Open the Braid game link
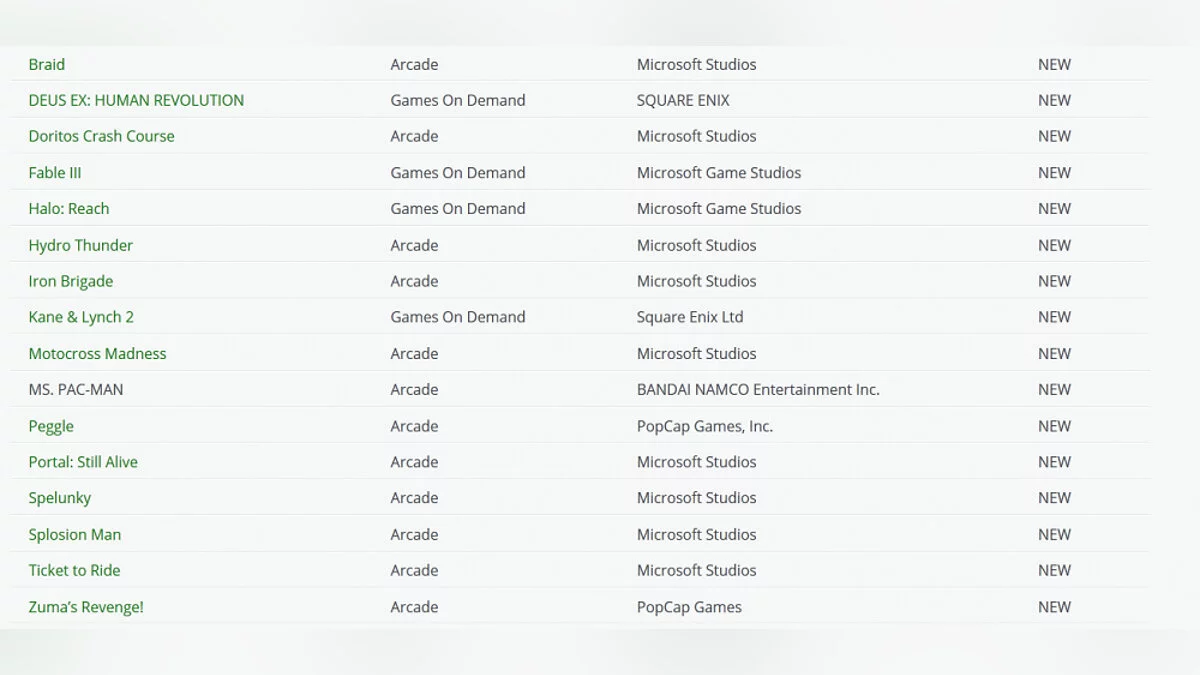This screenshot has width=1200, height=675. [47, 64]
